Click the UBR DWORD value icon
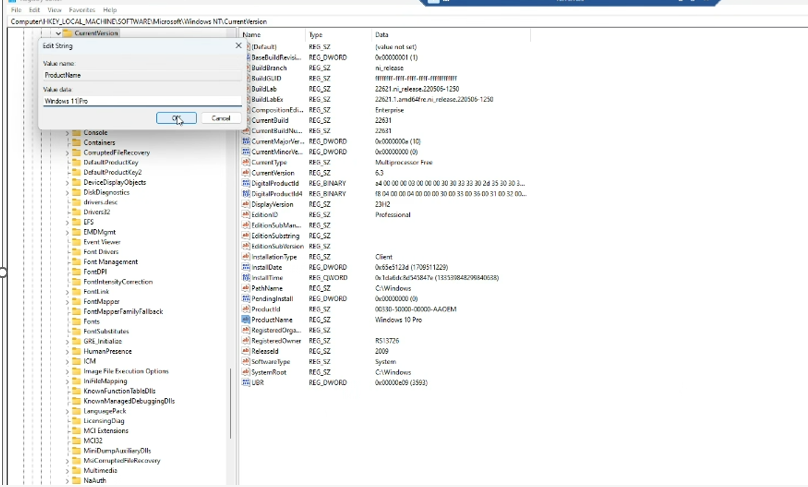The height and width of the screenshot is (487, 808). 246,382
